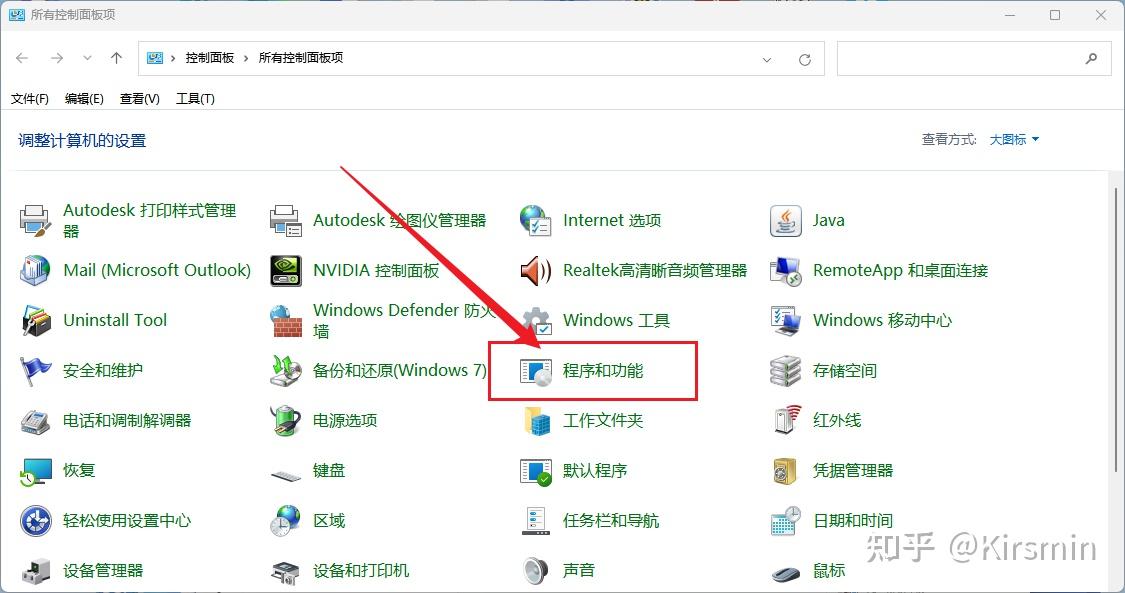Viewport: 1125px width, 593px height.
Task: Open the NVIDIA 控制面板 icon
Action: click(x=286, y=270)
